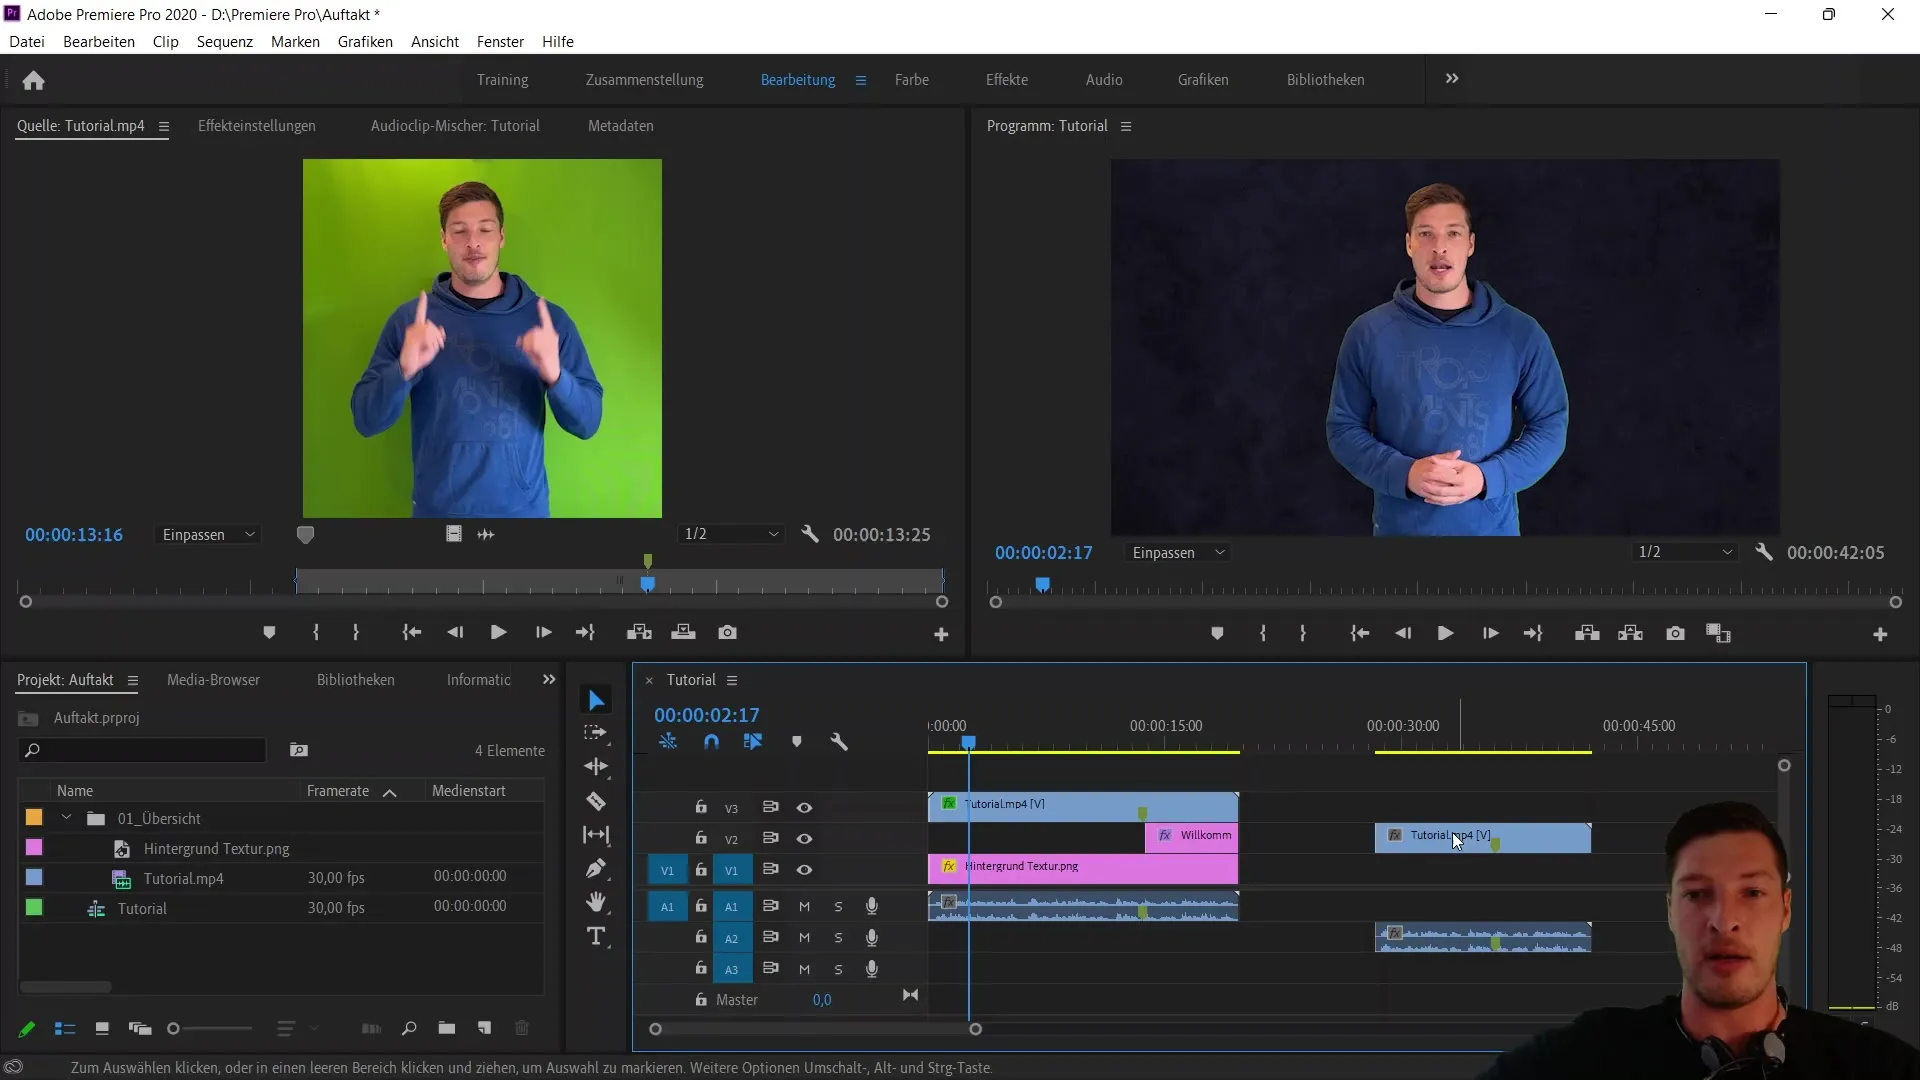Add marker in Source monitor
This screenshot has width=1920, height=1080.
(x=269, y=632)
